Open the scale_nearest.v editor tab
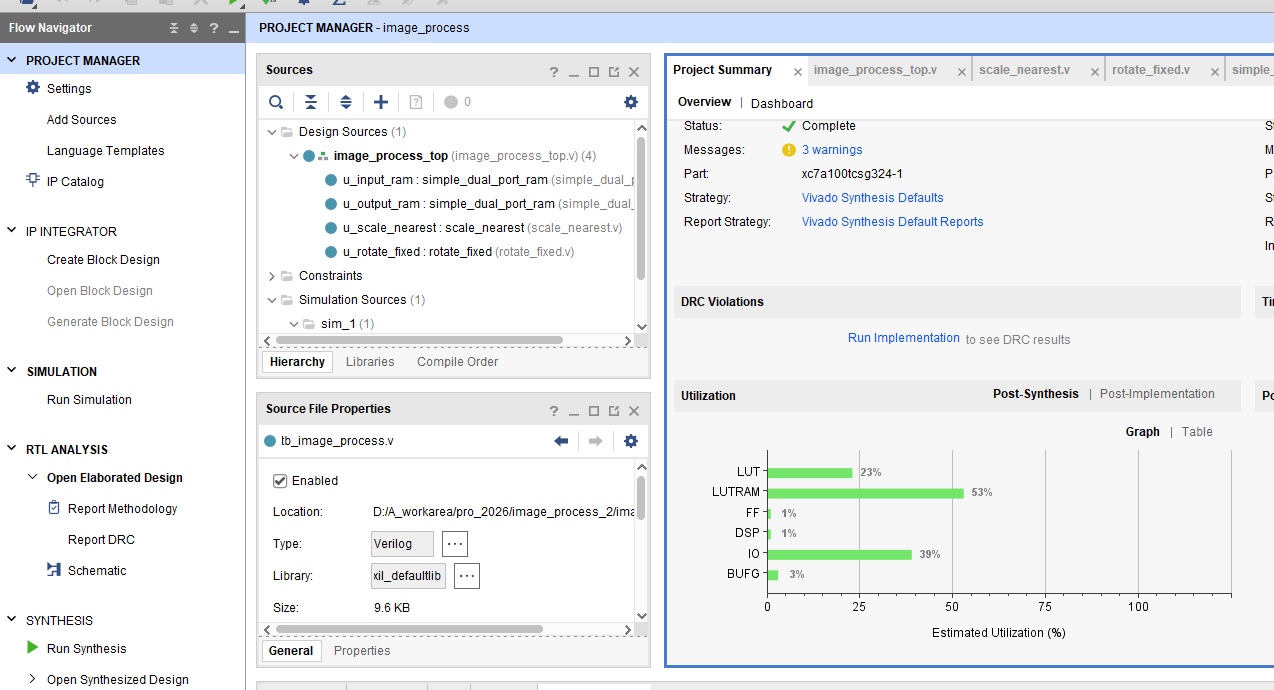The width and height of the screenshot is (1274, 690). coord(1024,70)
